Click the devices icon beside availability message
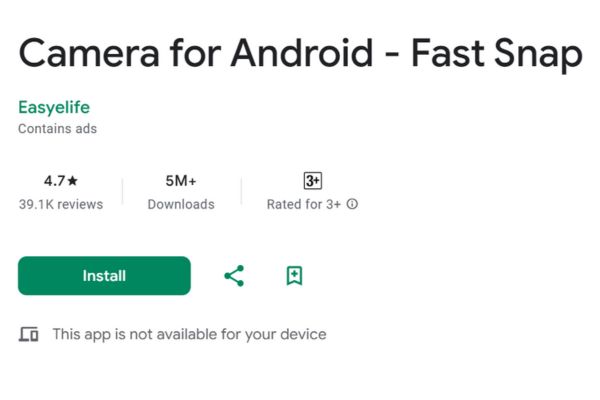Image resolution: width=600 pixels, height=400 pixels. point(28,334)
